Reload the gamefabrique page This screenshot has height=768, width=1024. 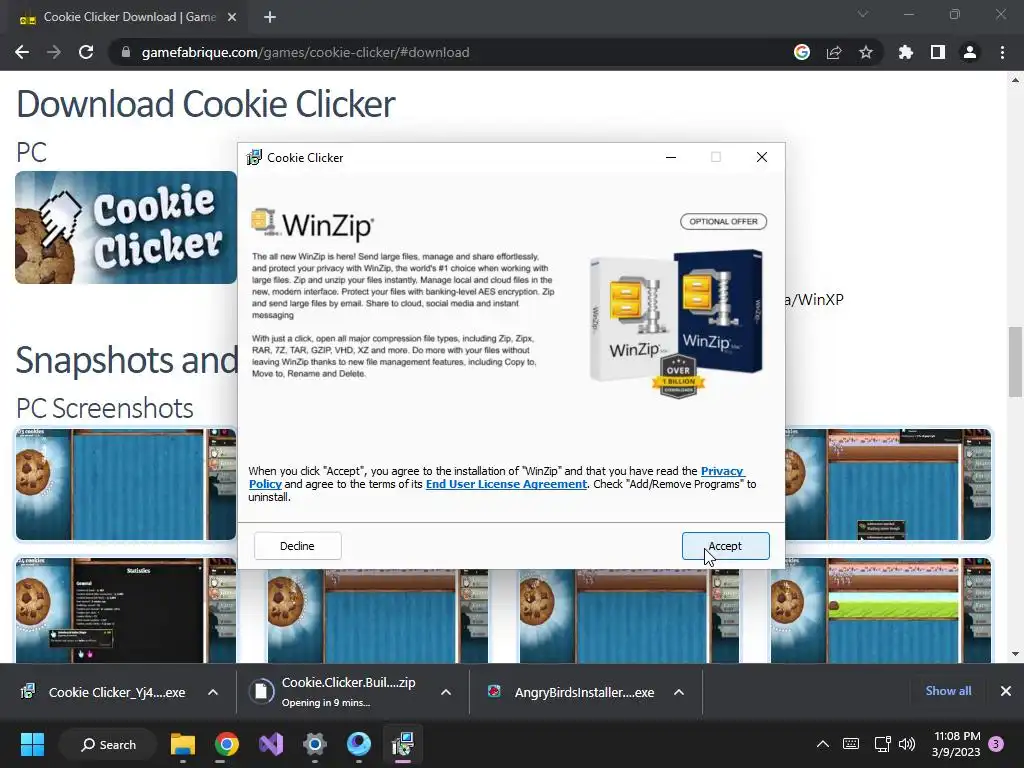pos(86,52)
